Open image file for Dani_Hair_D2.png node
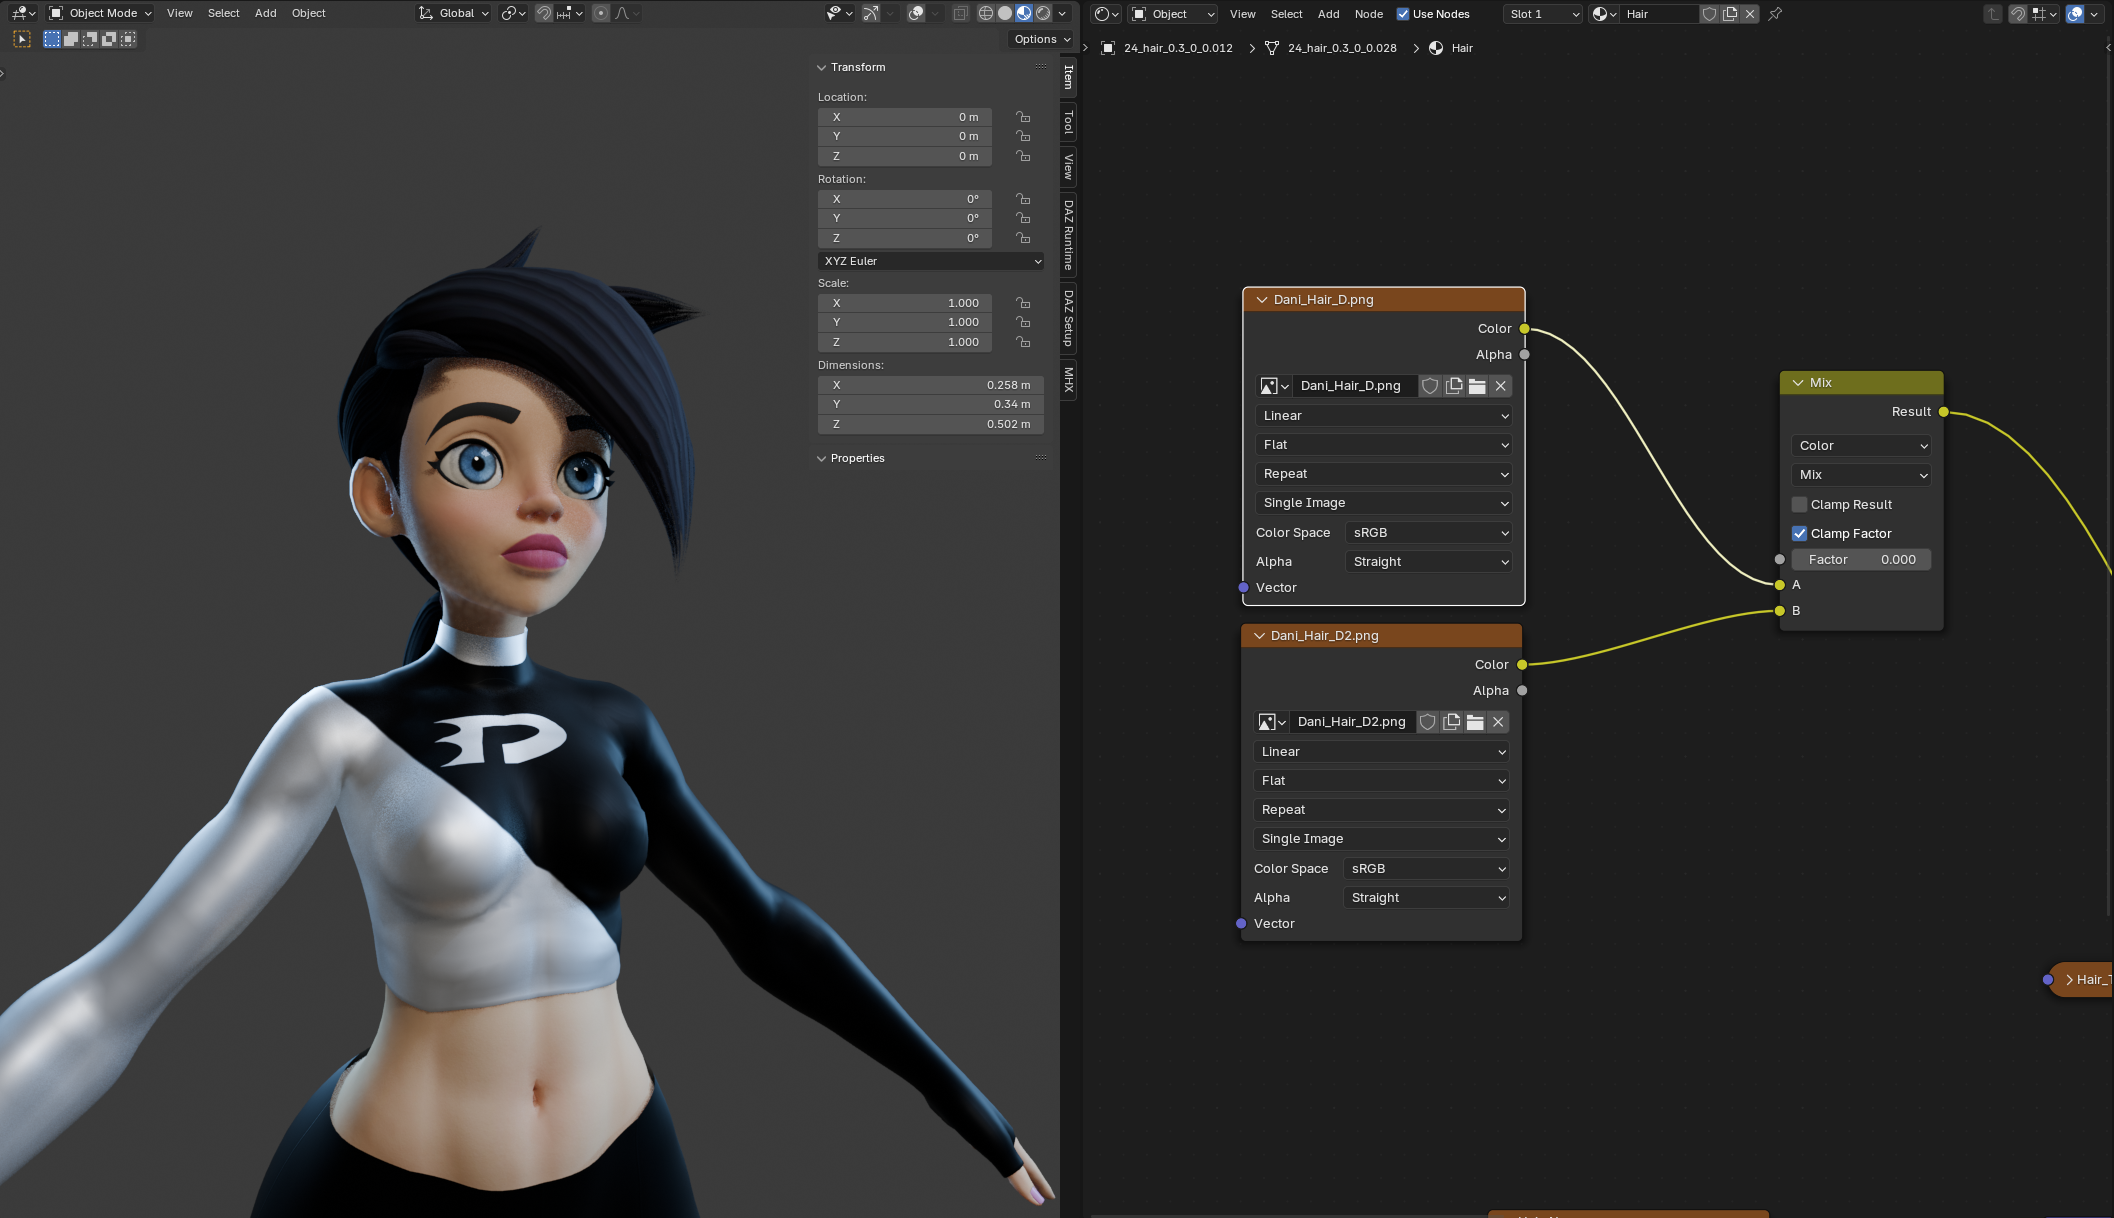This screenshot has height=1218, width=2114. click(1475, 722)
